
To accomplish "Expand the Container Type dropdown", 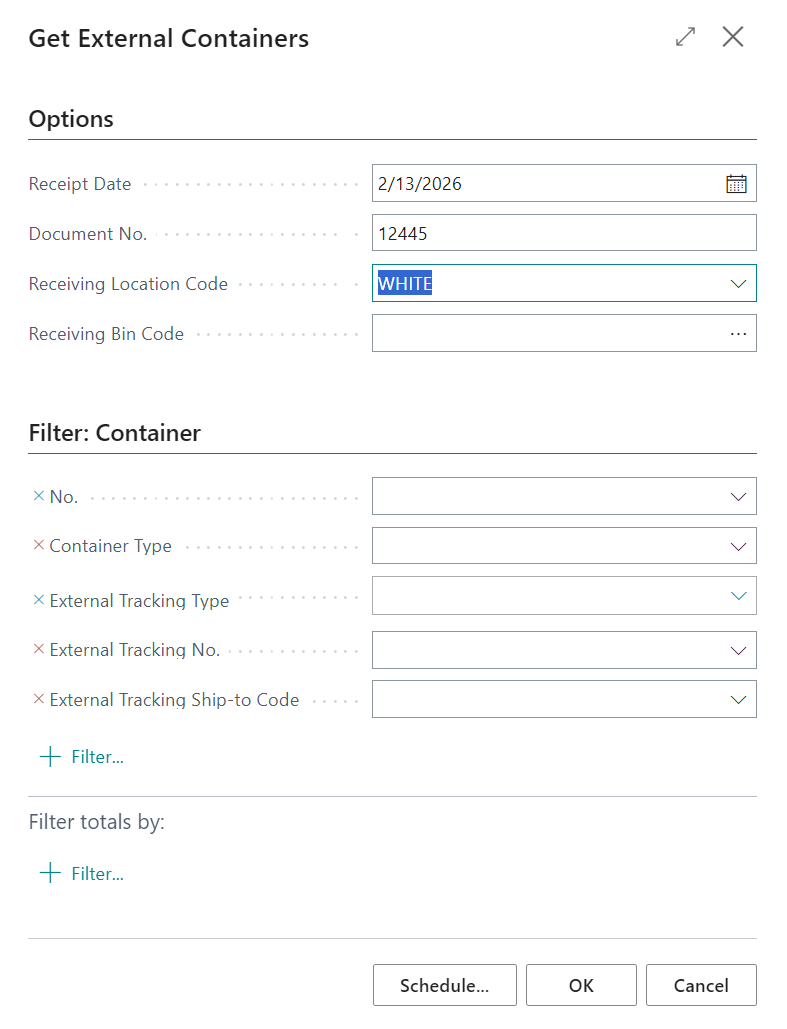I will [x=738, y=546].
